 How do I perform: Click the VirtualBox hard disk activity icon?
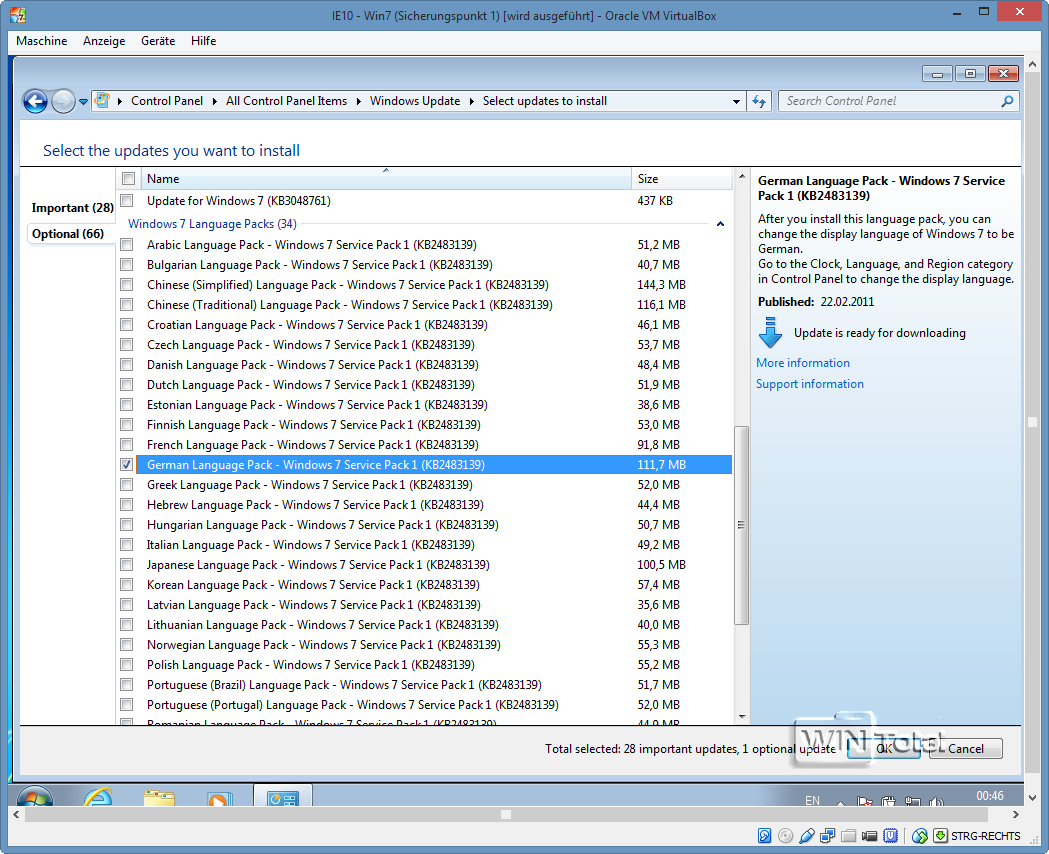coord(765,836)
